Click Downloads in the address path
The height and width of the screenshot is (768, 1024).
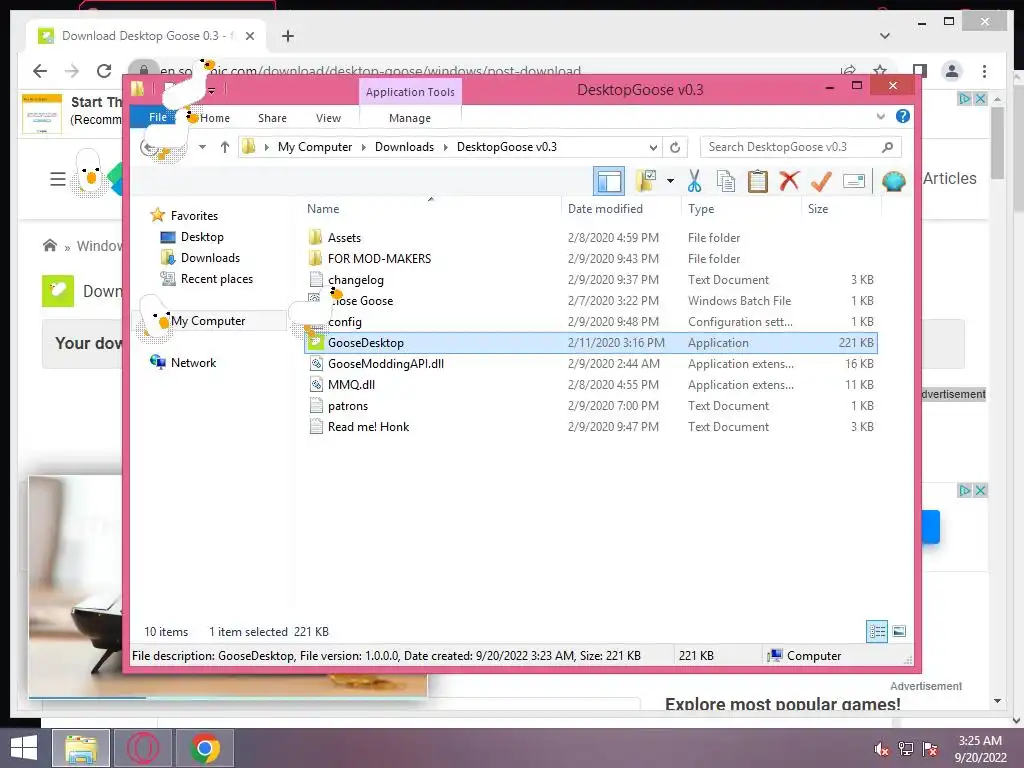[404, 147]
